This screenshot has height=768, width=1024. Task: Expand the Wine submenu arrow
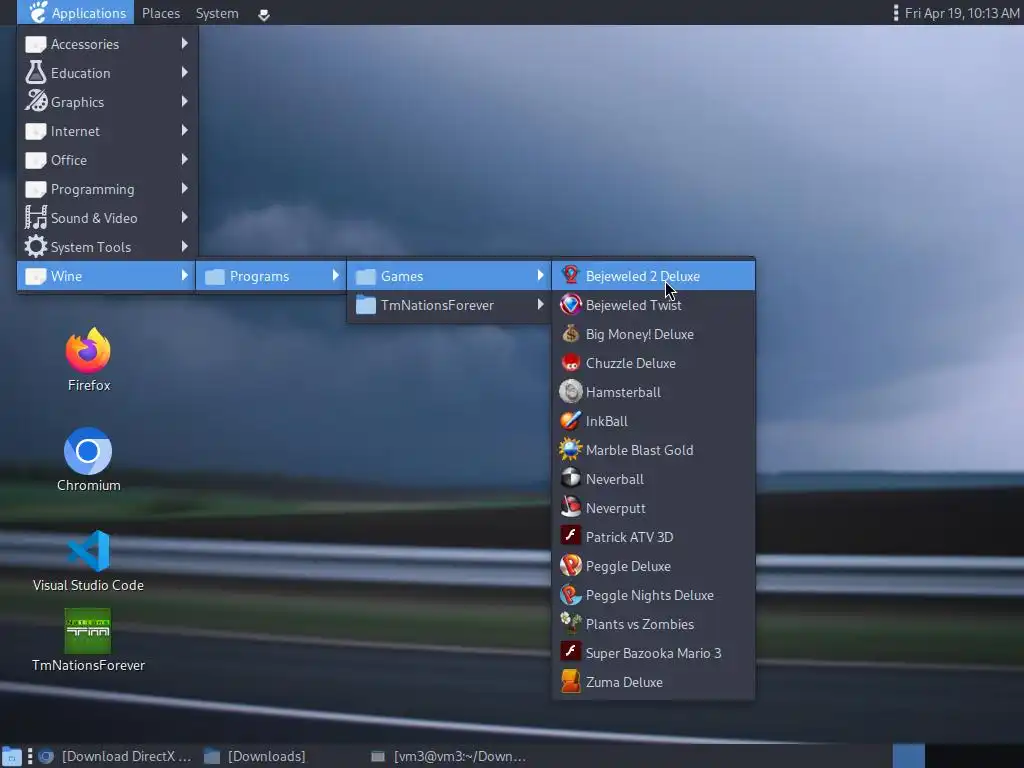point(185,276)
